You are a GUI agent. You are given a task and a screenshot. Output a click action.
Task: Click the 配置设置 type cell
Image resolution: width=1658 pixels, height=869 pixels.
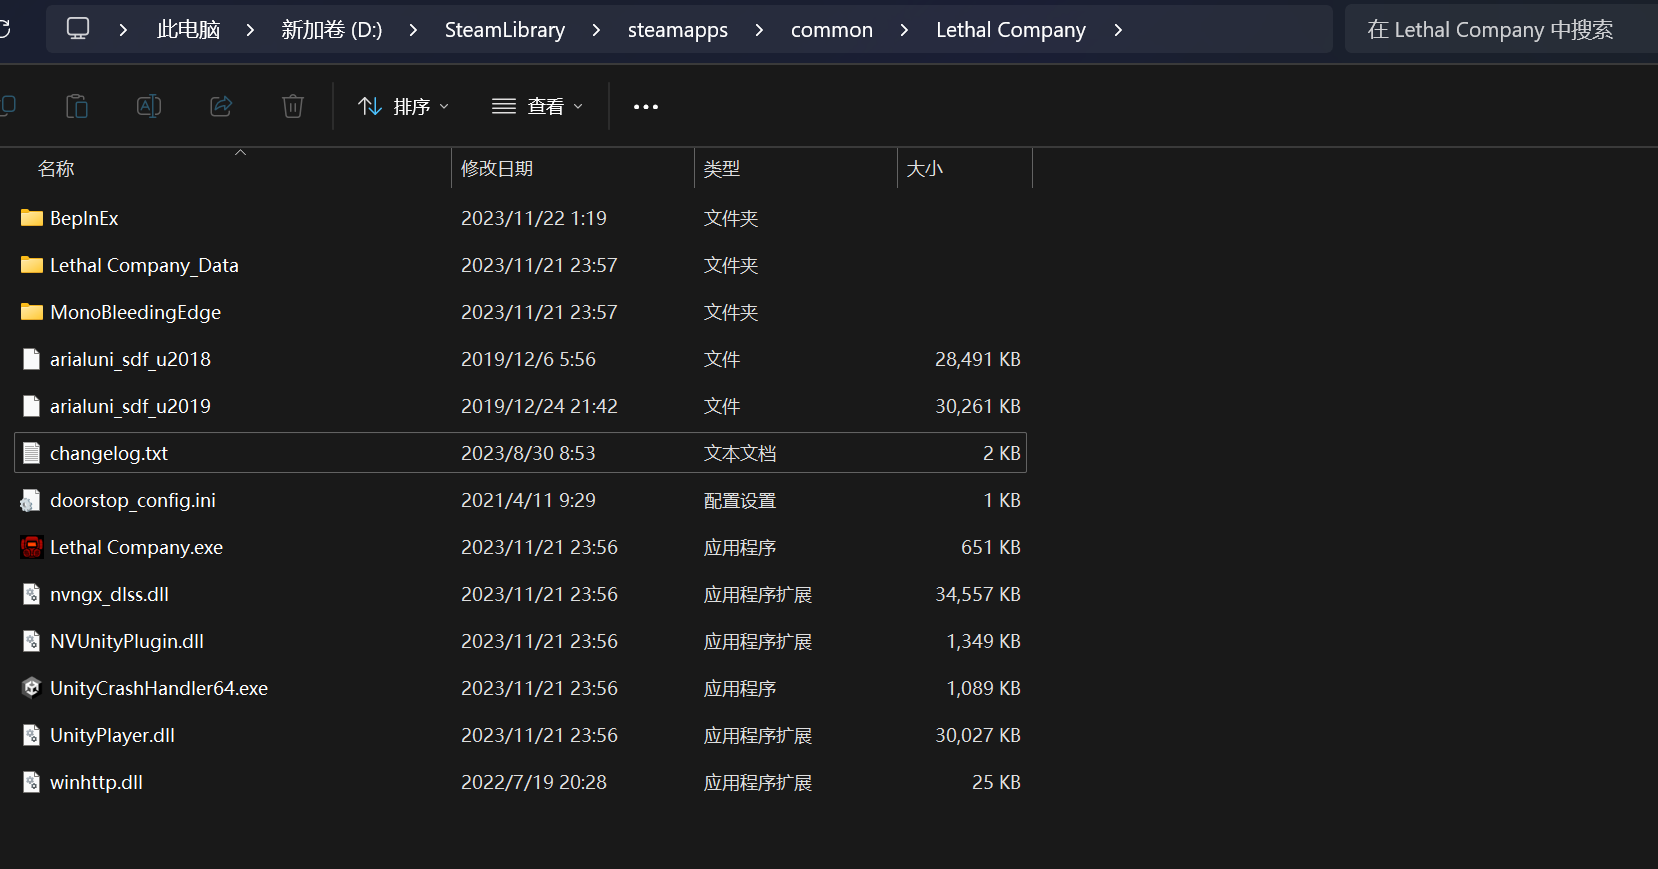click(740, 500)
